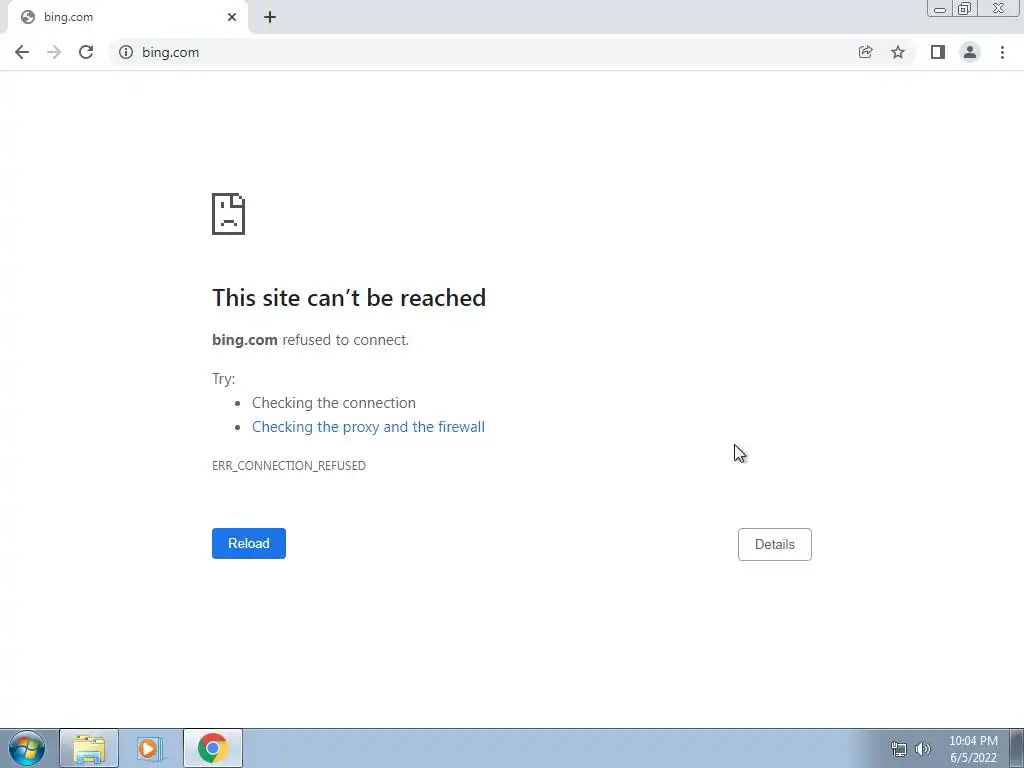Bookmark this tab with star icon
This screenshot has width=1024, height=768.
tap(898, 52)
